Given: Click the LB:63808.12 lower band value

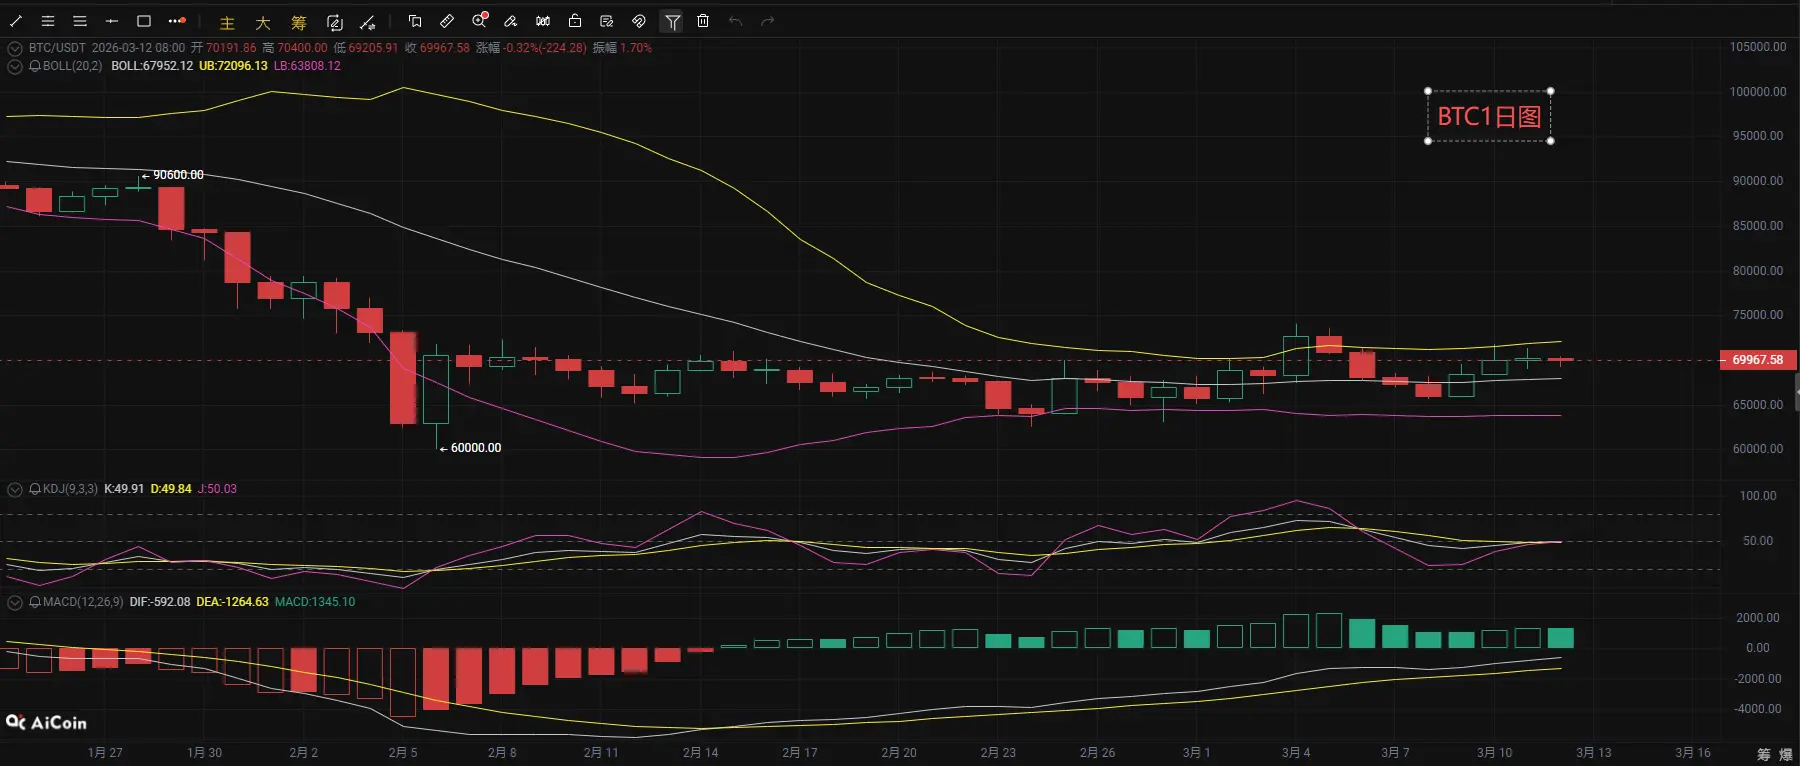Looking at the screenshot, I should click(x=307, y=66).
